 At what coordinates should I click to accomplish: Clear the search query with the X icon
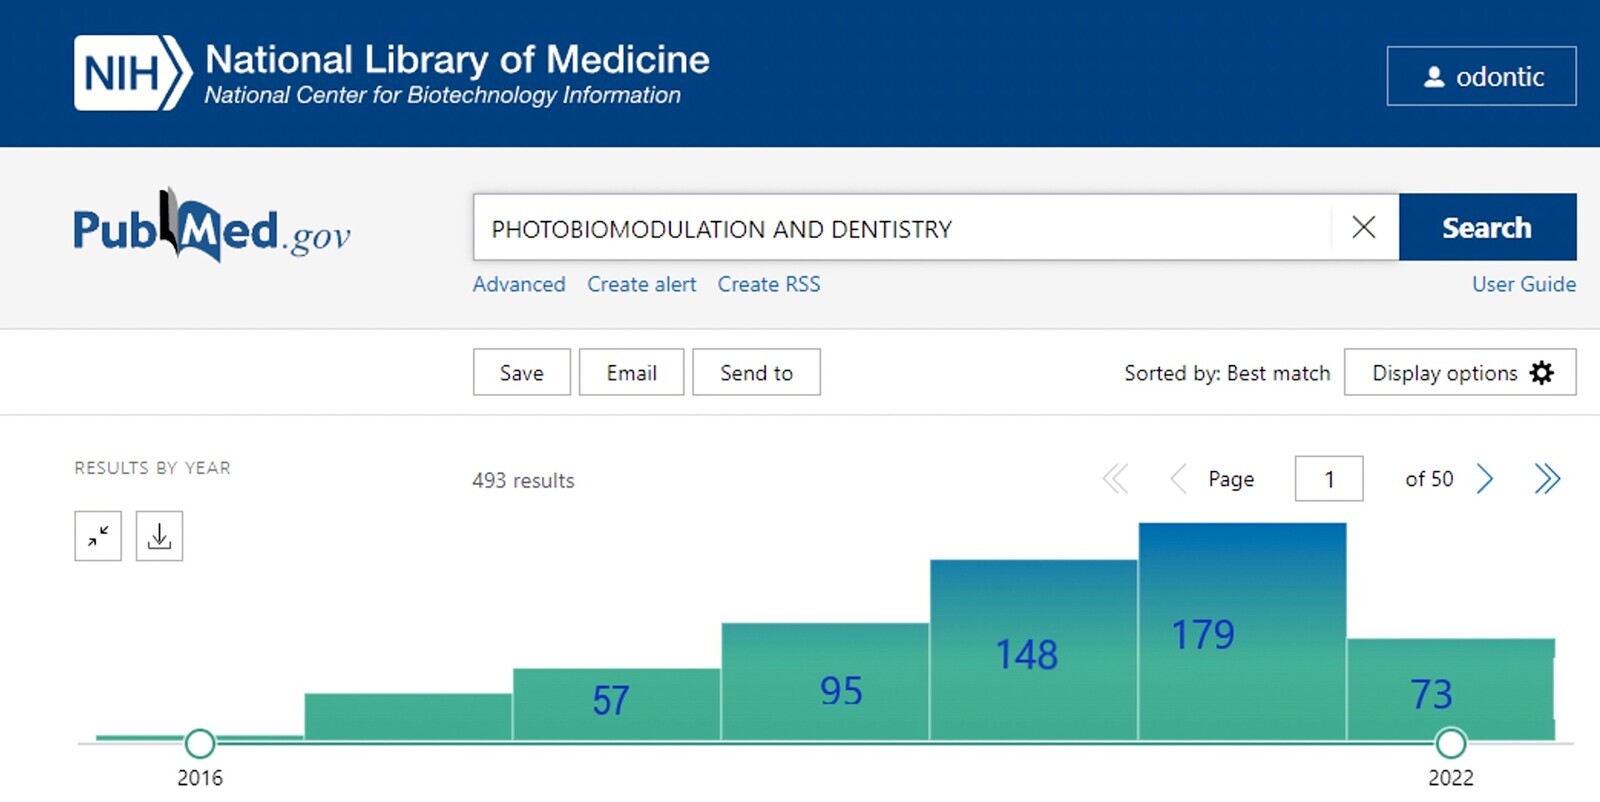[x=1363, y=228]
